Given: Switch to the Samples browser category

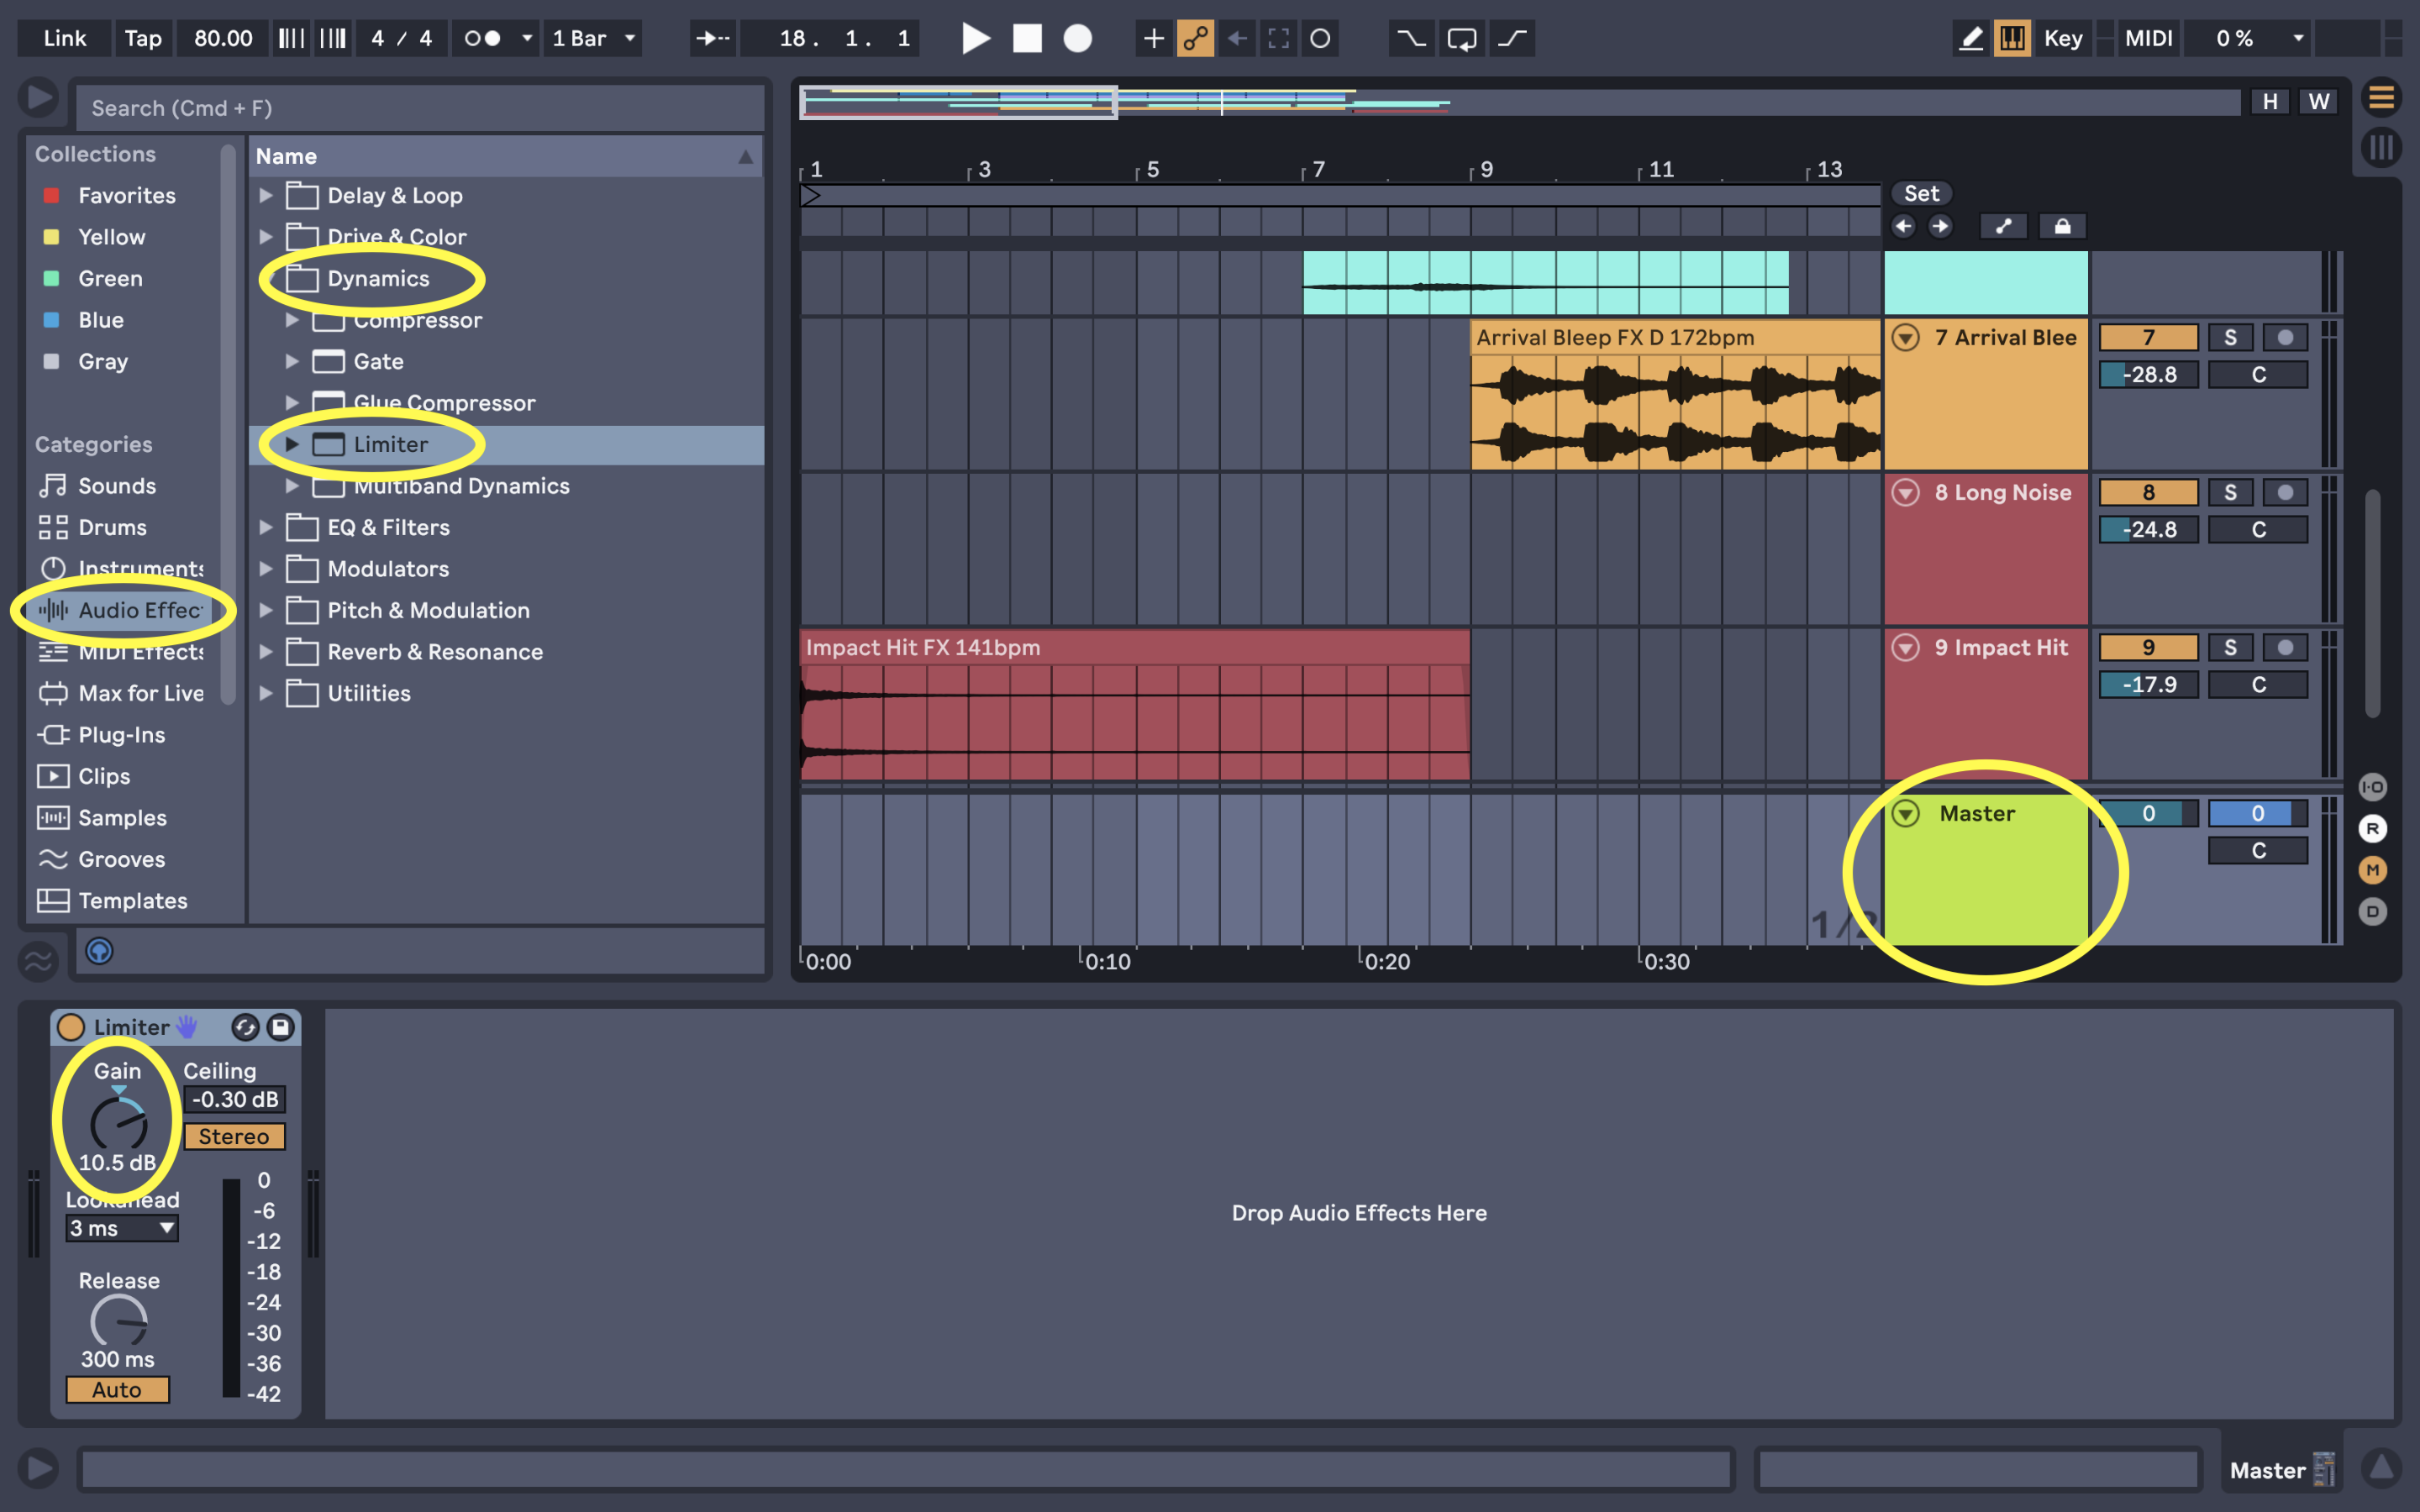Looking at the screenshot, I should [122, 817].
